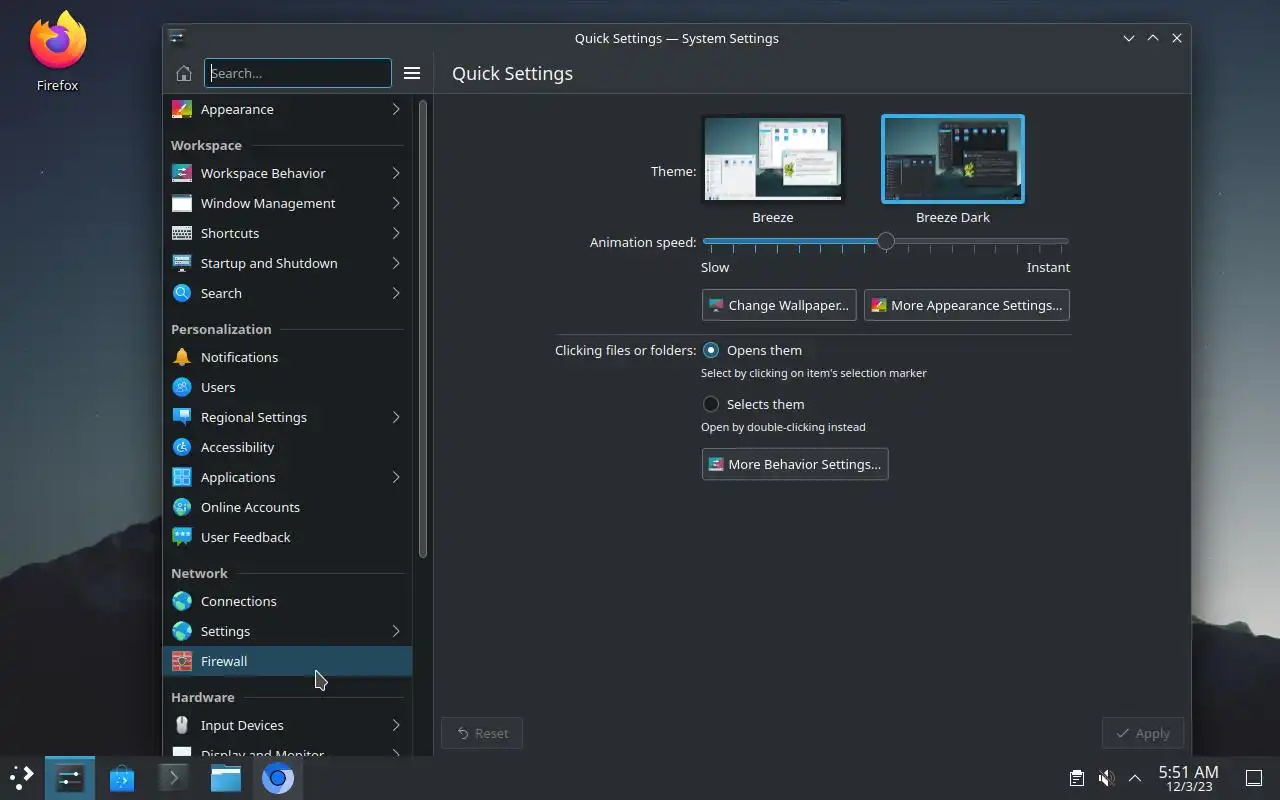The height and width of the screenshot is (800, 1280).
Task: Click the Search magnifier icon in sidebar list
Action: [182, 293]
